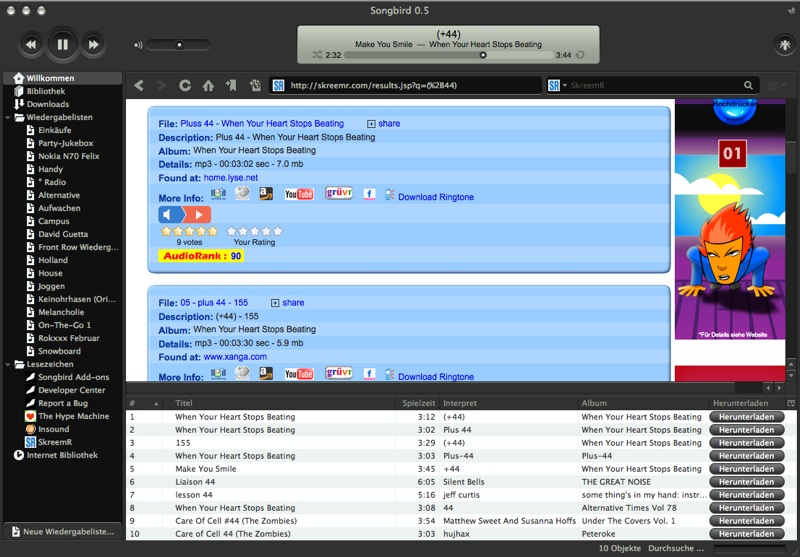This screenshot has height=557, width=800.
Task: Collapse the Lesezeichen folder
Action: tap(8, 364)
